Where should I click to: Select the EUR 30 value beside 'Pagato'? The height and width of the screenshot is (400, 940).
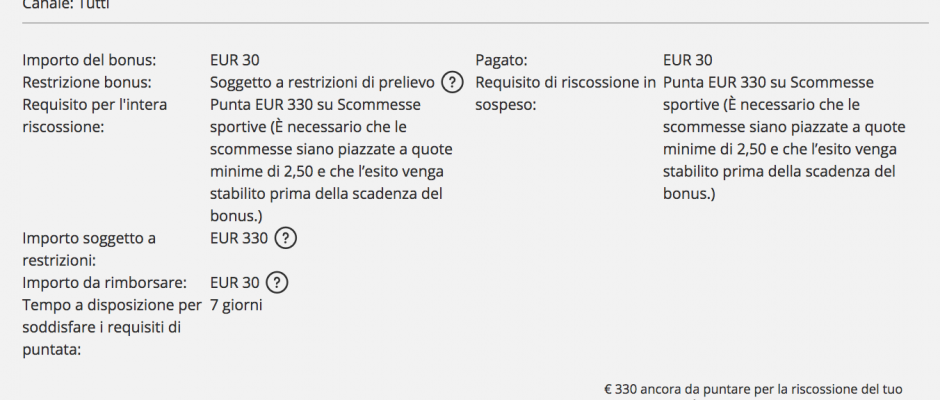click(x=688, y=61)
